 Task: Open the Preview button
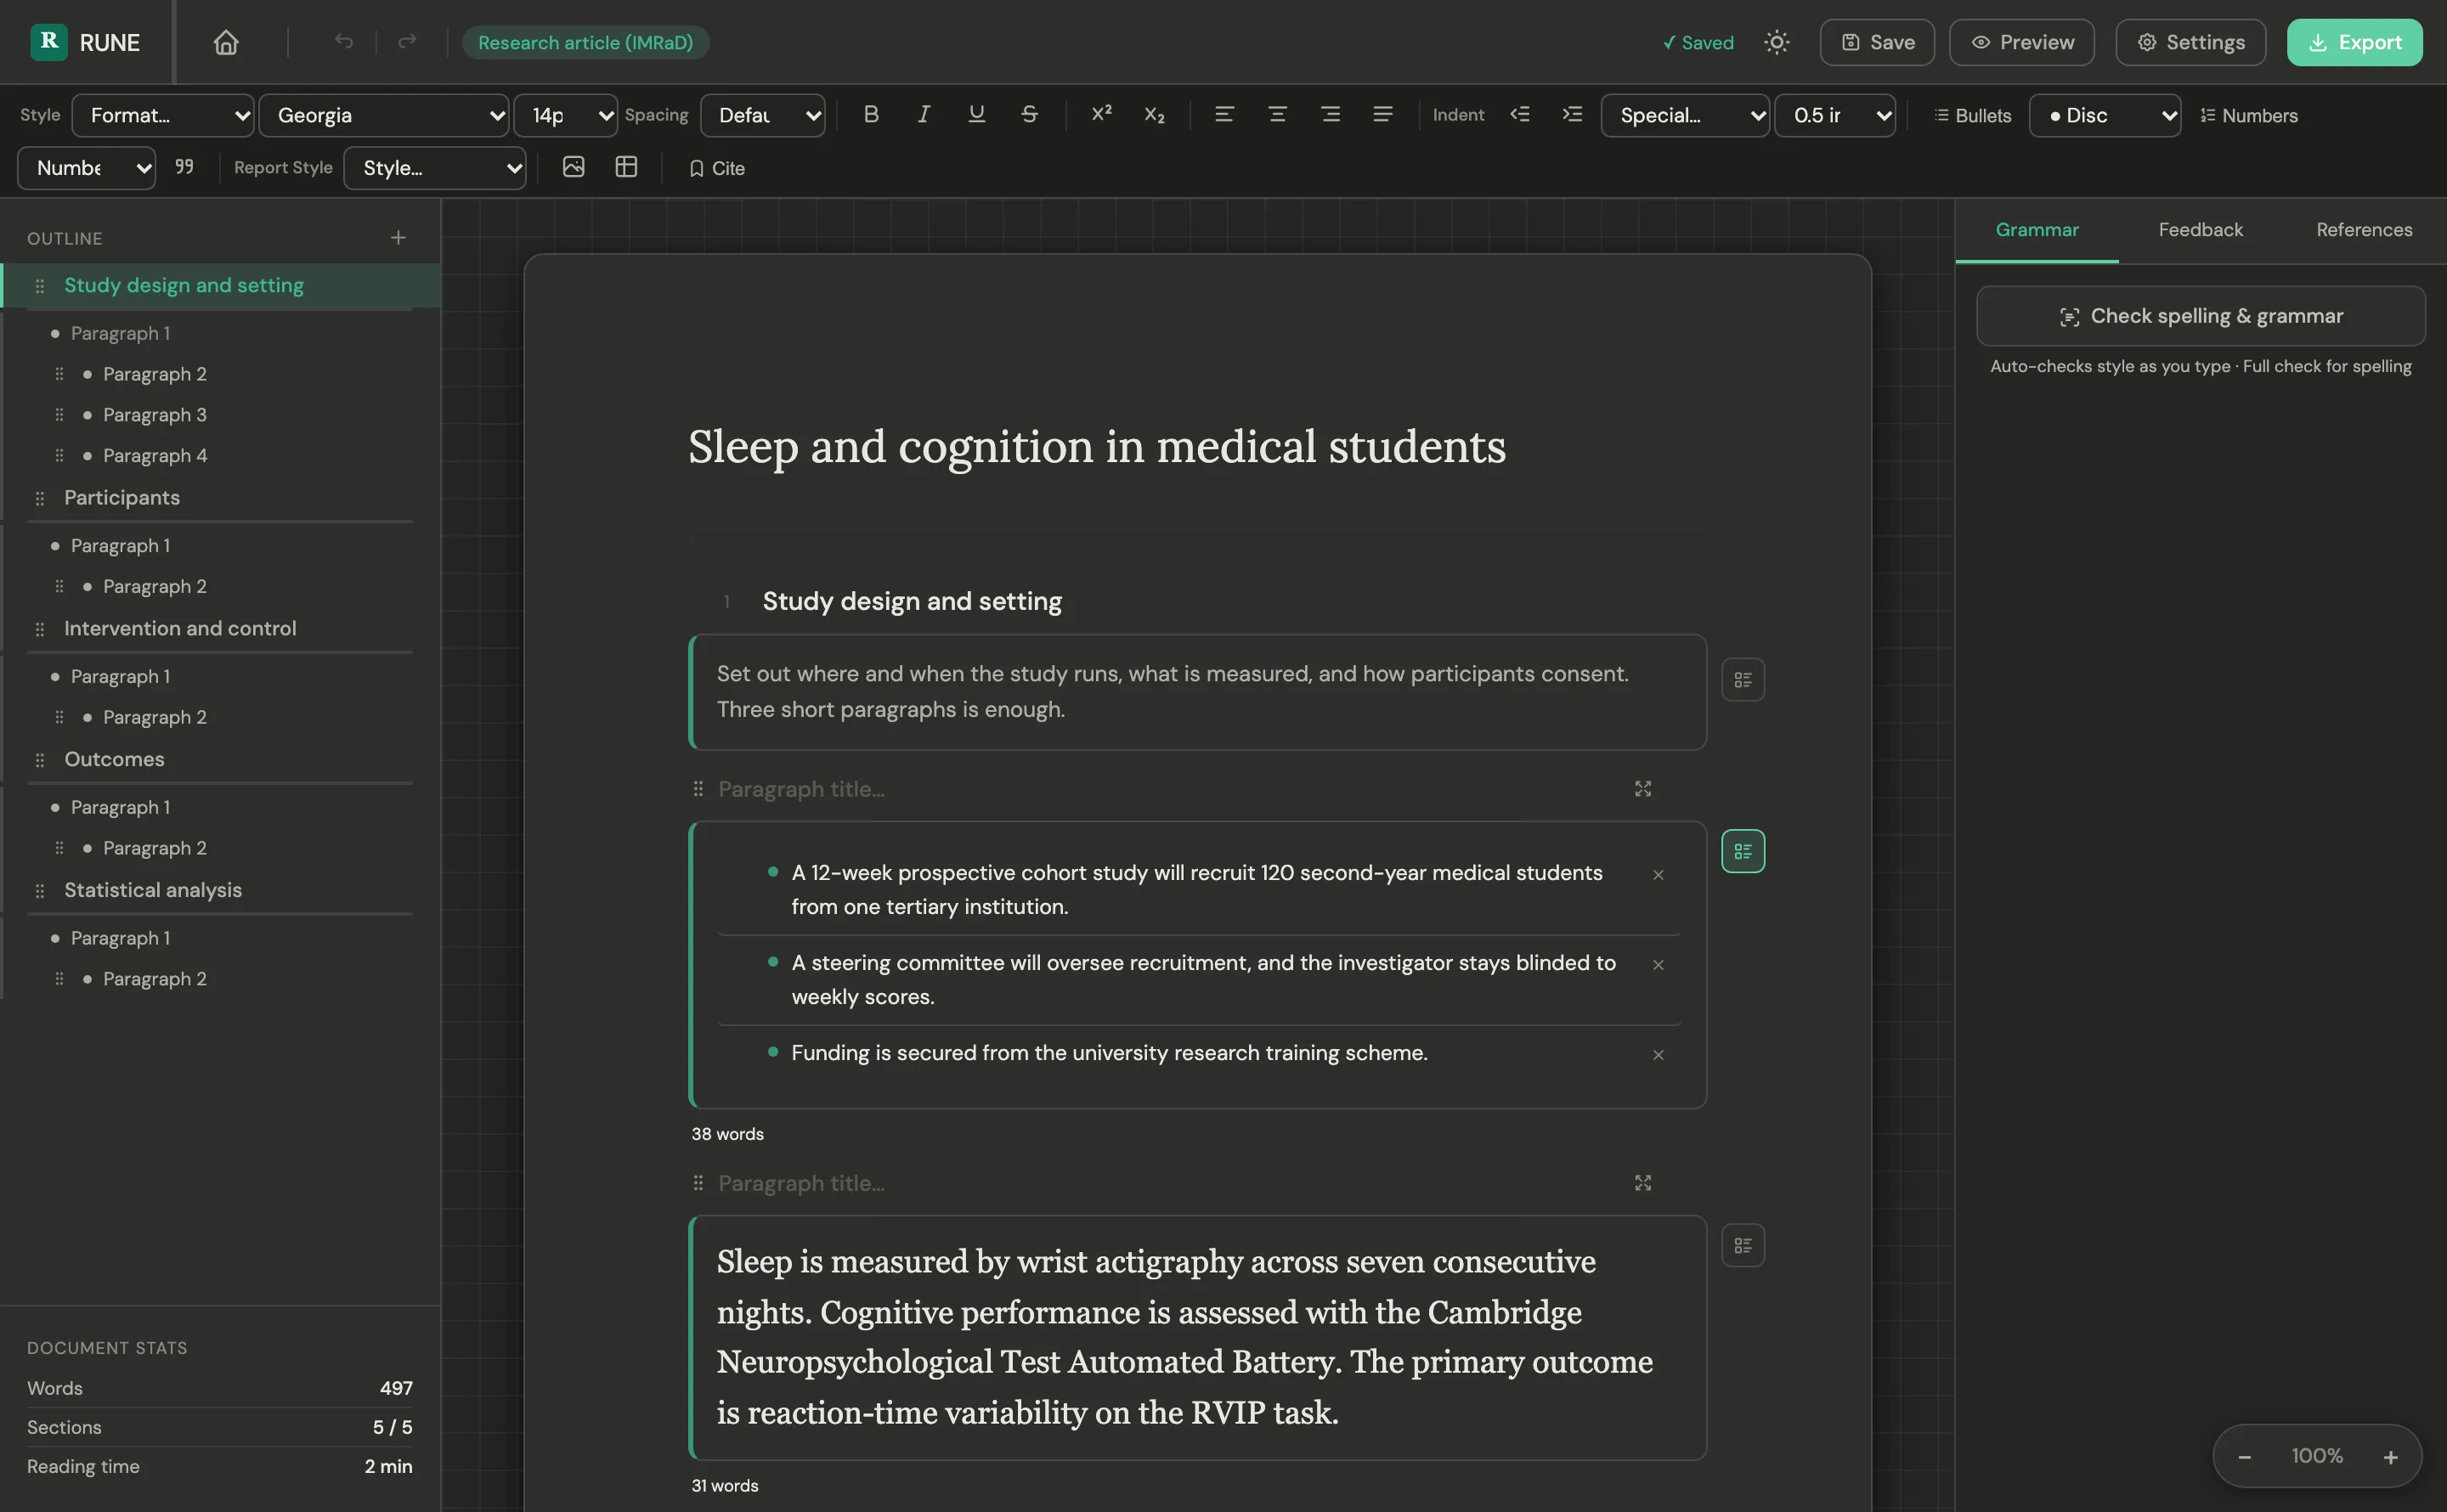pyautogui.click(x=2021, y=42)
